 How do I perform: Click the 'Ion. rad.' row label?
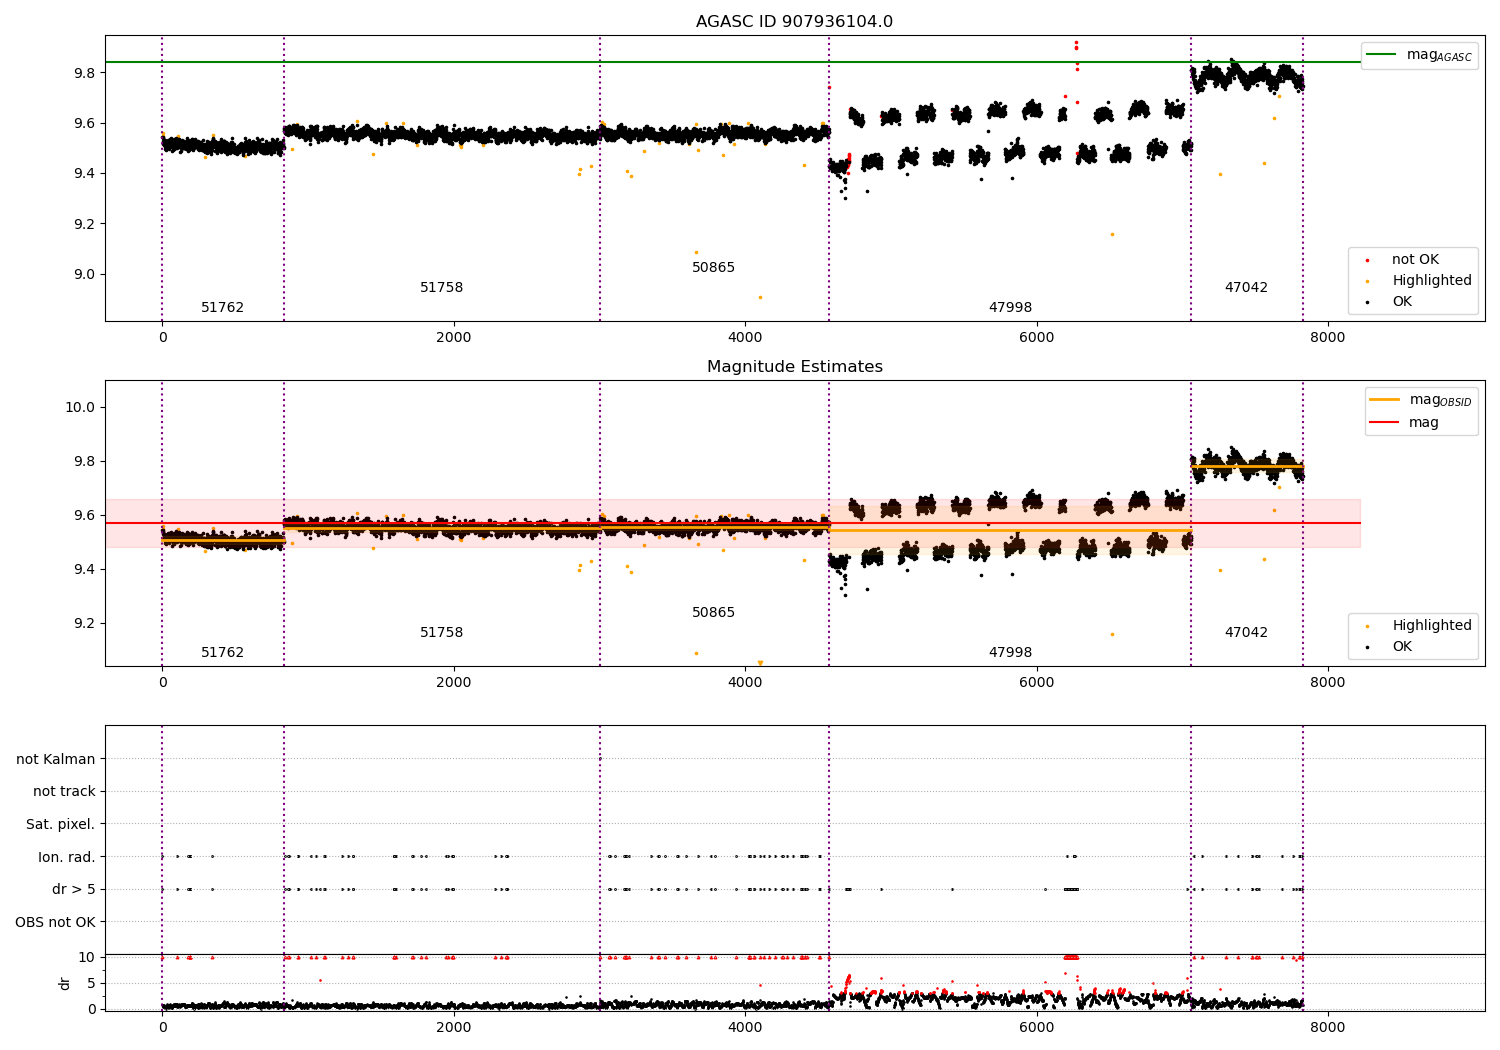(67, 858)
